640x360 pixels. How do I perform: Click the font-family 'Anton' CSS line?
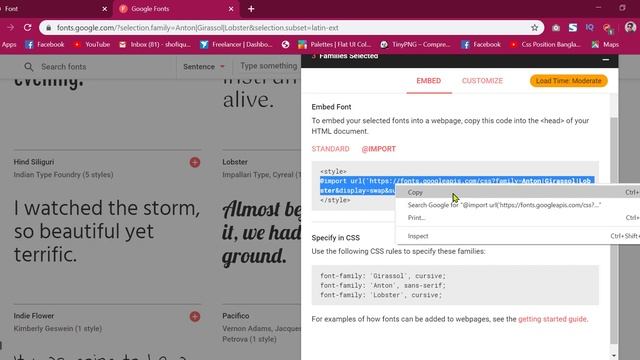pyautogui.click(x=383, y=285)
